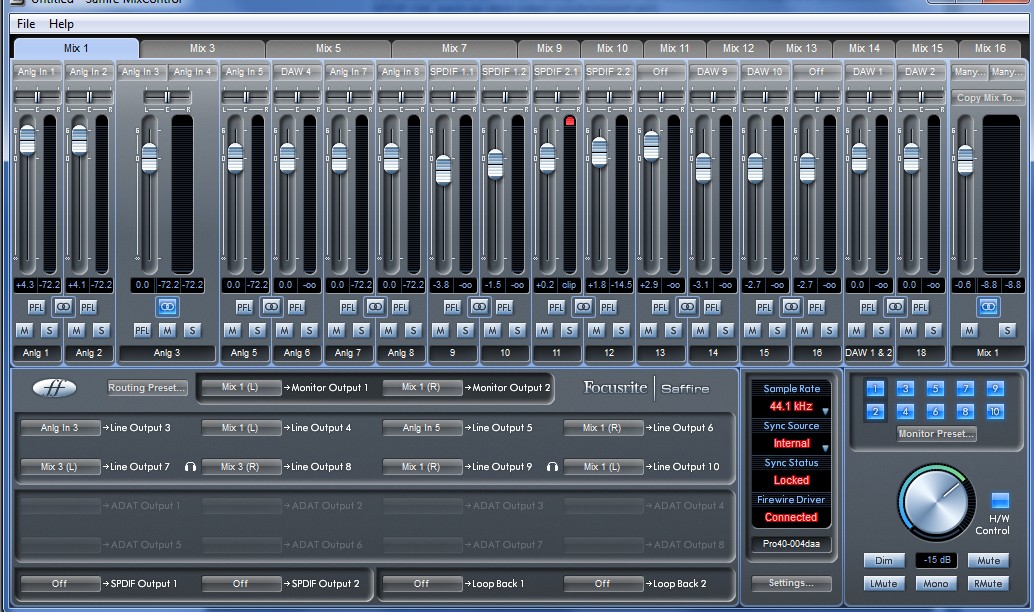Open the DAW 9 input selector
1034x612 pixels.
click(x=712, y=71)
